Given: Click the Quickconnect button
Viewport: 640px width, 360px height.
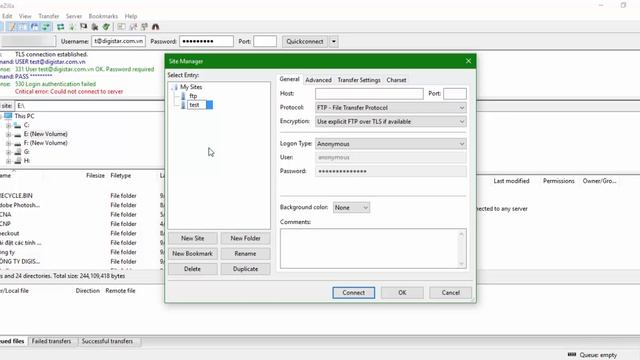Looking at the screenshot, I should tap(305, 42).
